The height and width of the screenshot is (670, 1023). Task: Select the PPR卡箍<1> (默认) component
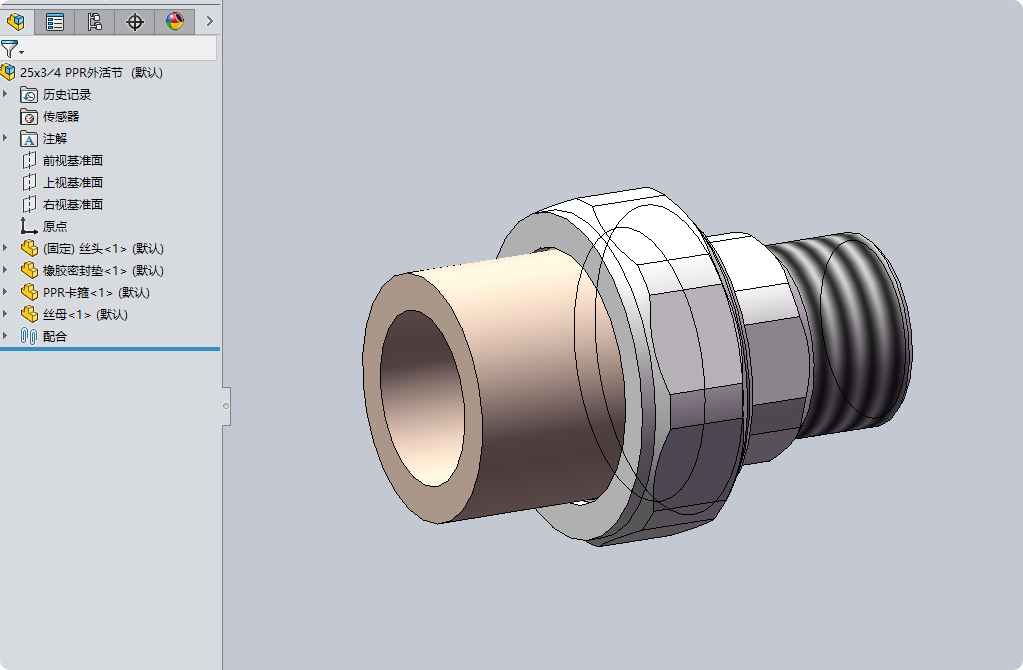coord(97,292)
